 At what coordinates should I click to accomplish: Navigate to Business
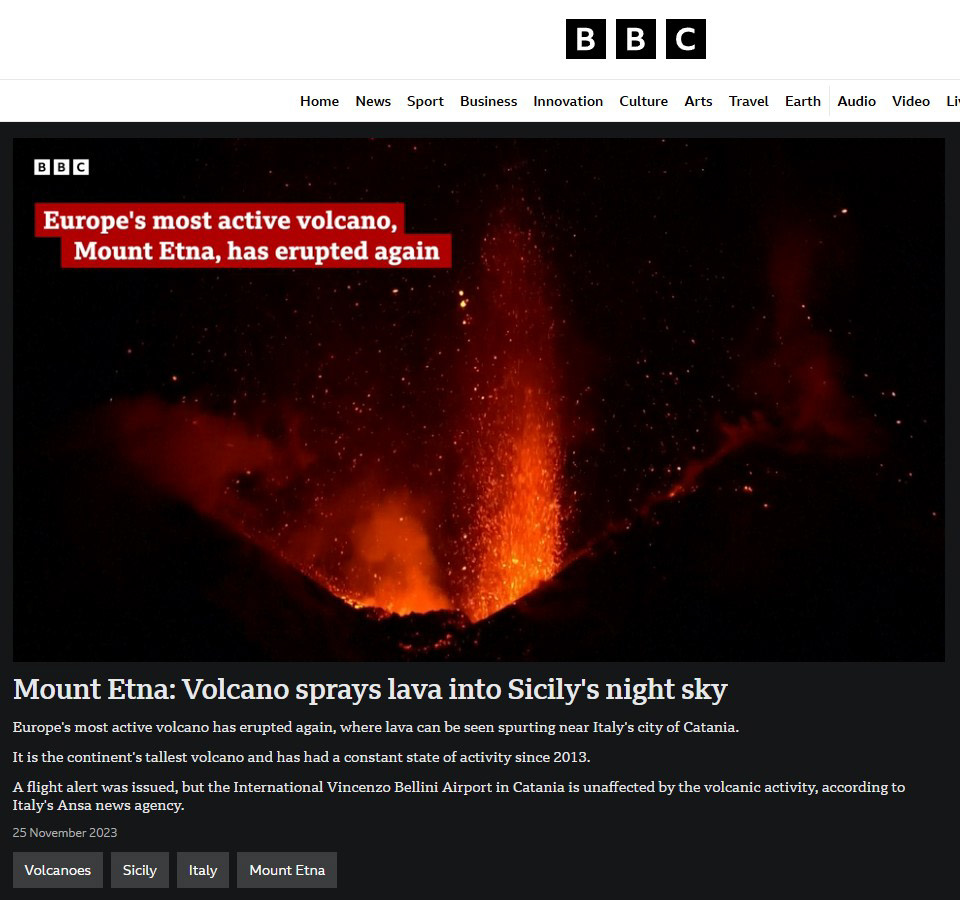coord(488,101)
